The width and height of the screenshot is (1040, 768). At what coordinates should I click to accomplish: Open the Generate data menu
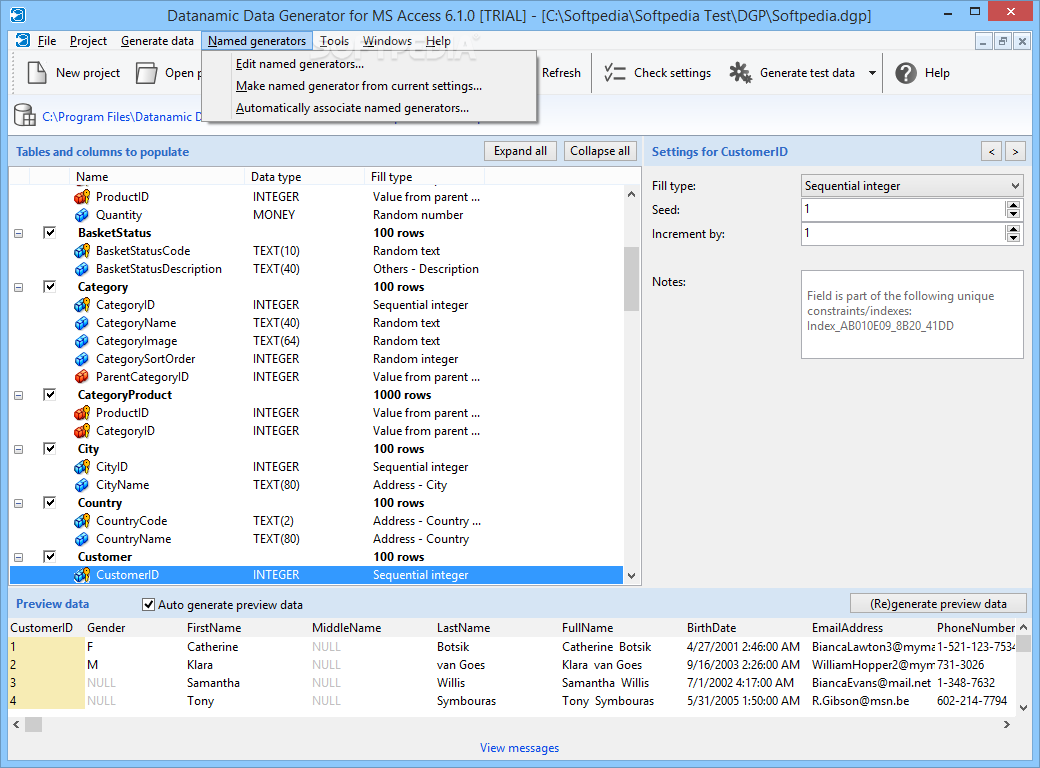pos(157,41)
